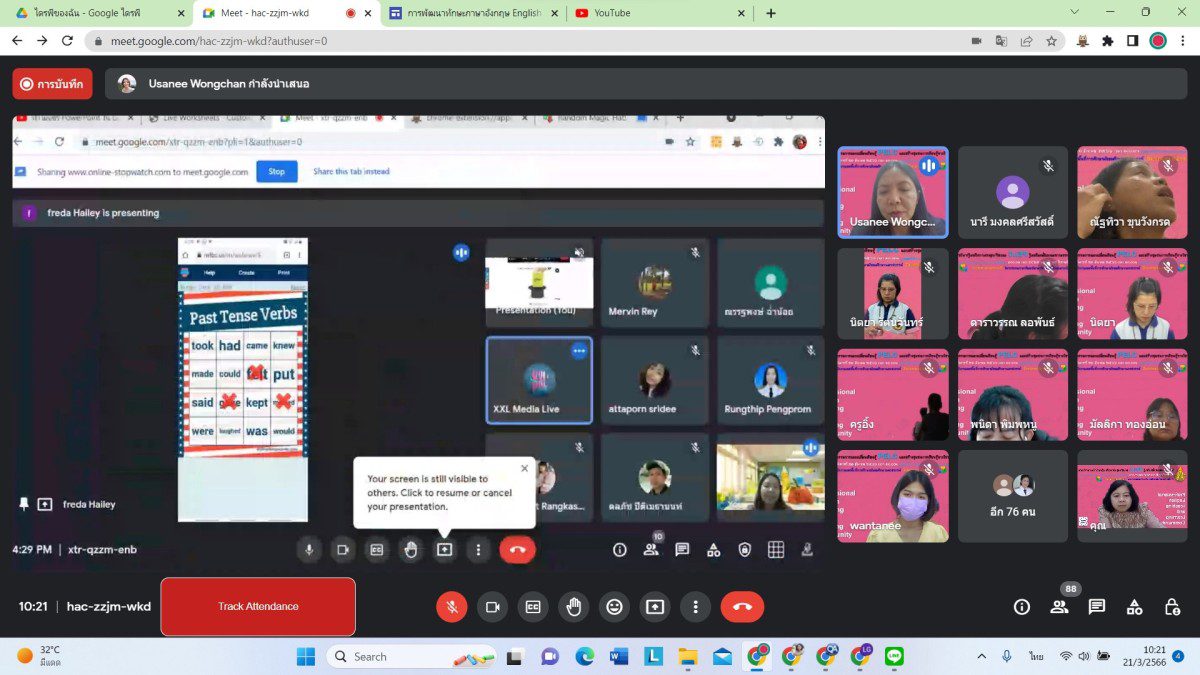This screenshot has width=1200, height=675.
Task: Open the Chrome three-dot menu
Action: pos(1183,41)
